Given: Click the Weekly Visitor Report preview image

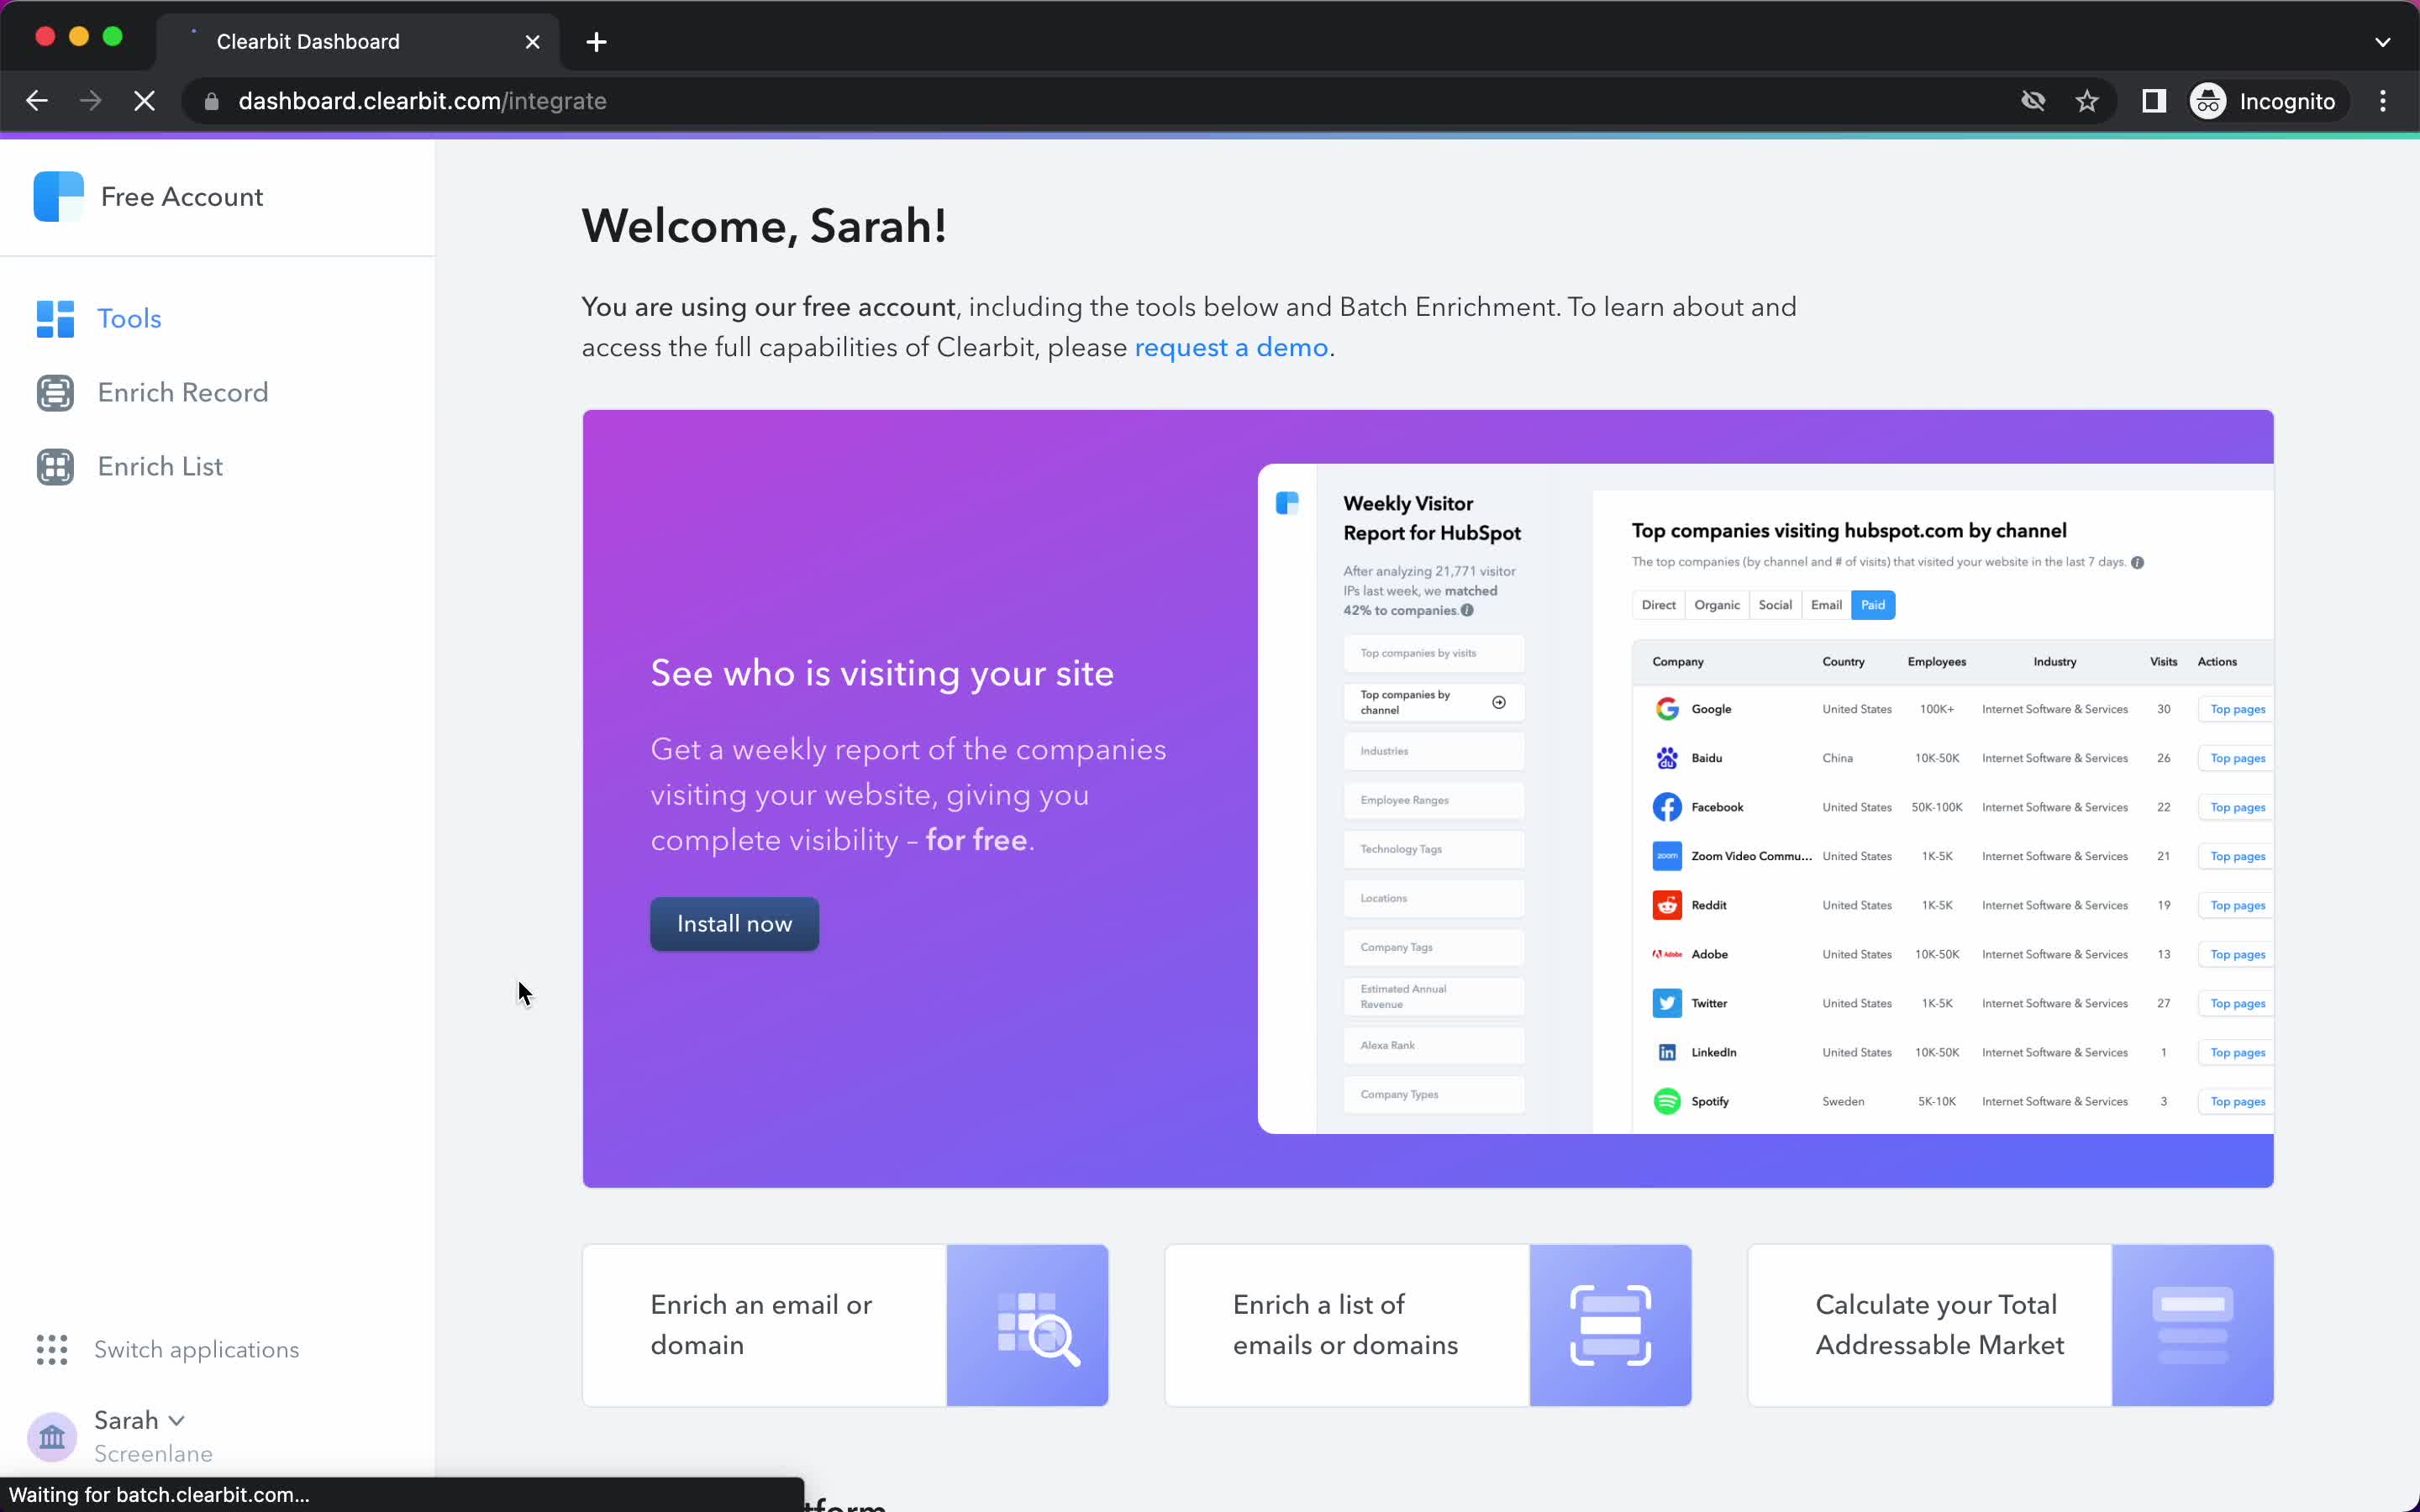Looking at the screenshot, I should (1765, 798).
